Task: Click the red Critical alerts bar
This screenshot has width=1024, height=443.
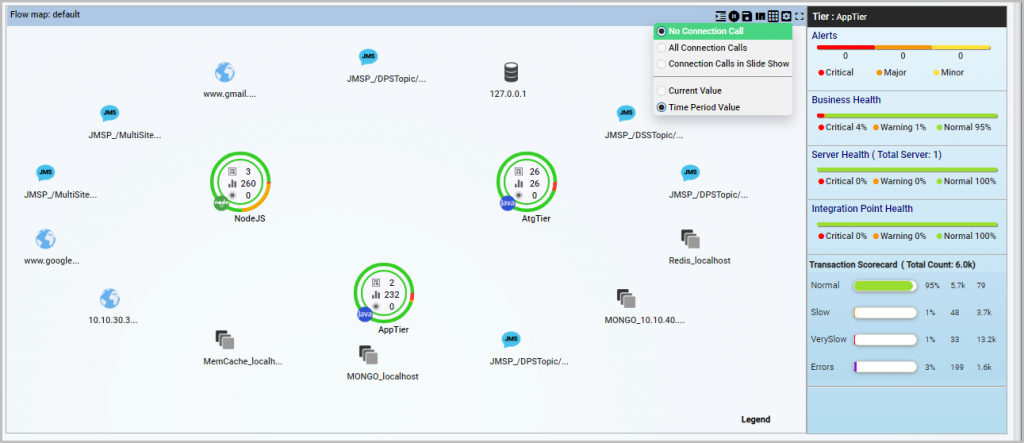Action: (x=845, y=47)
